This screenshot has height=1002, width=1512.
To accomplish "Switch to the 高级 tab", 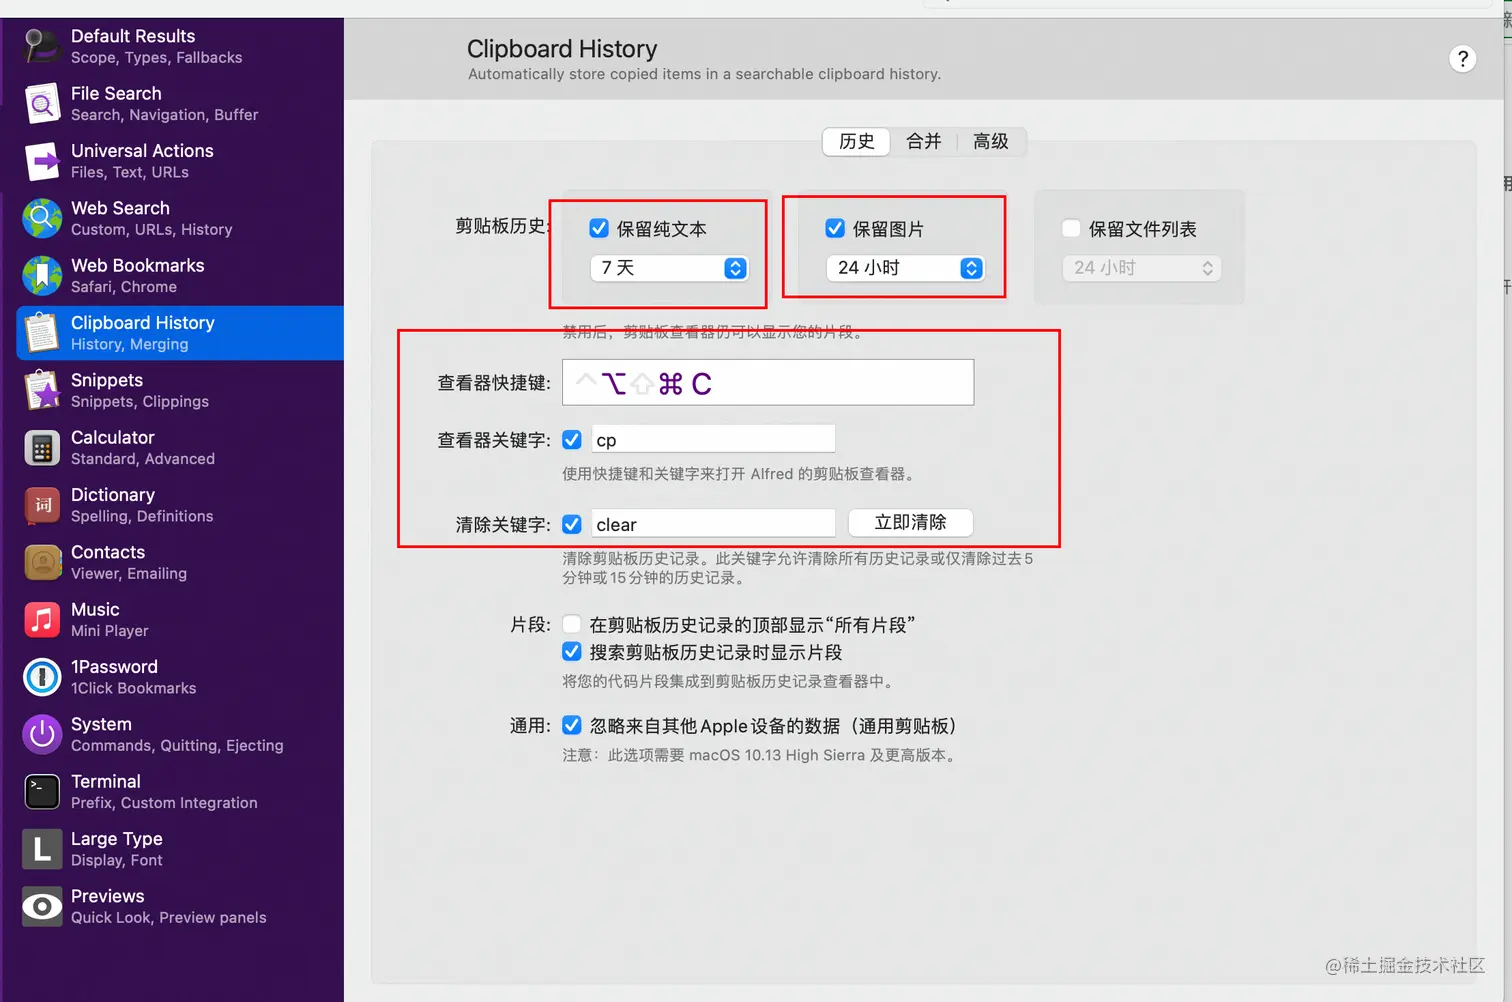I will point(991,141).
